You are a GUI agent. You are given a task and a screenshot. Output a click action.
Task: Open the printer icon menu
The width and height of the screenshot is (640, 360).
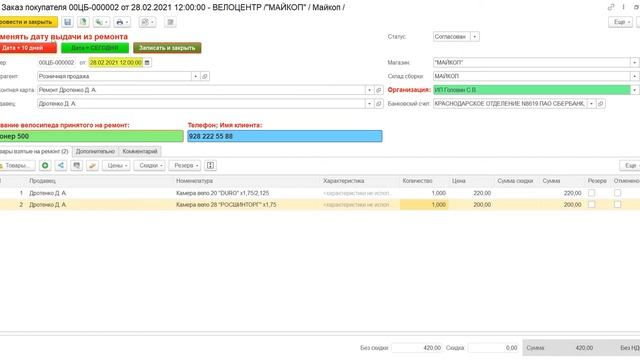point(122,22)
